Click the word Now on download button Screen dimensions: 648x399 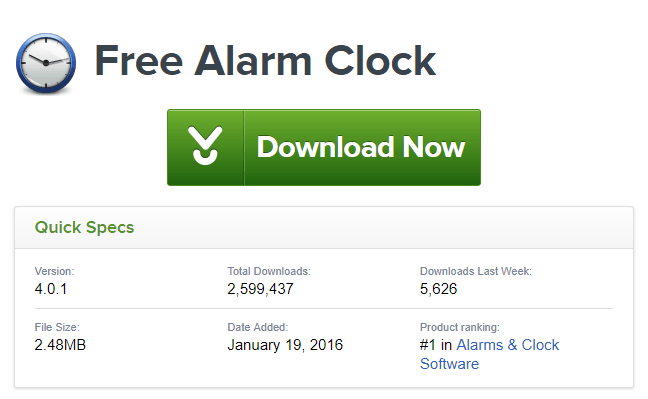pyautogui.click(x=434, y=147)
